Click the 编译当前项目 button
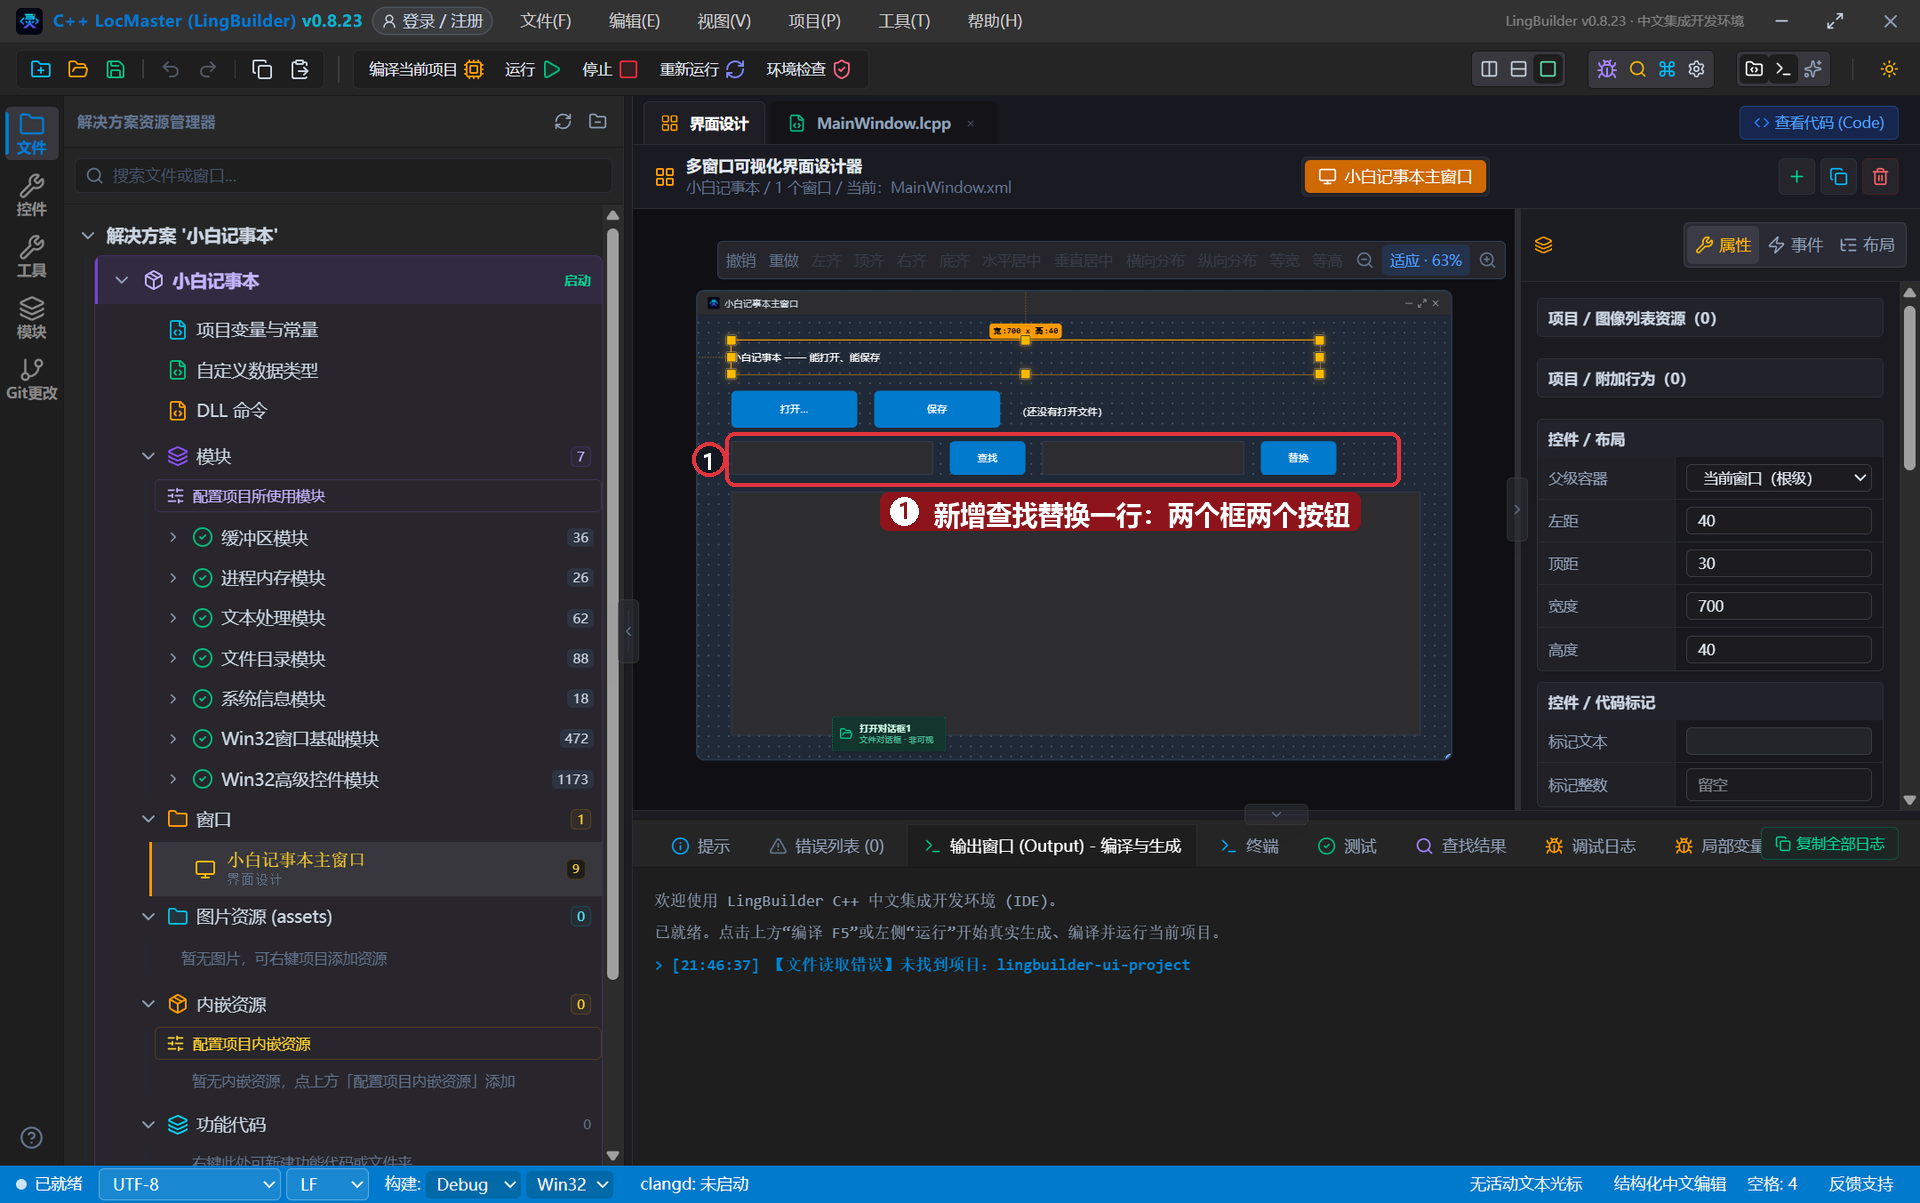 [426, 69]
